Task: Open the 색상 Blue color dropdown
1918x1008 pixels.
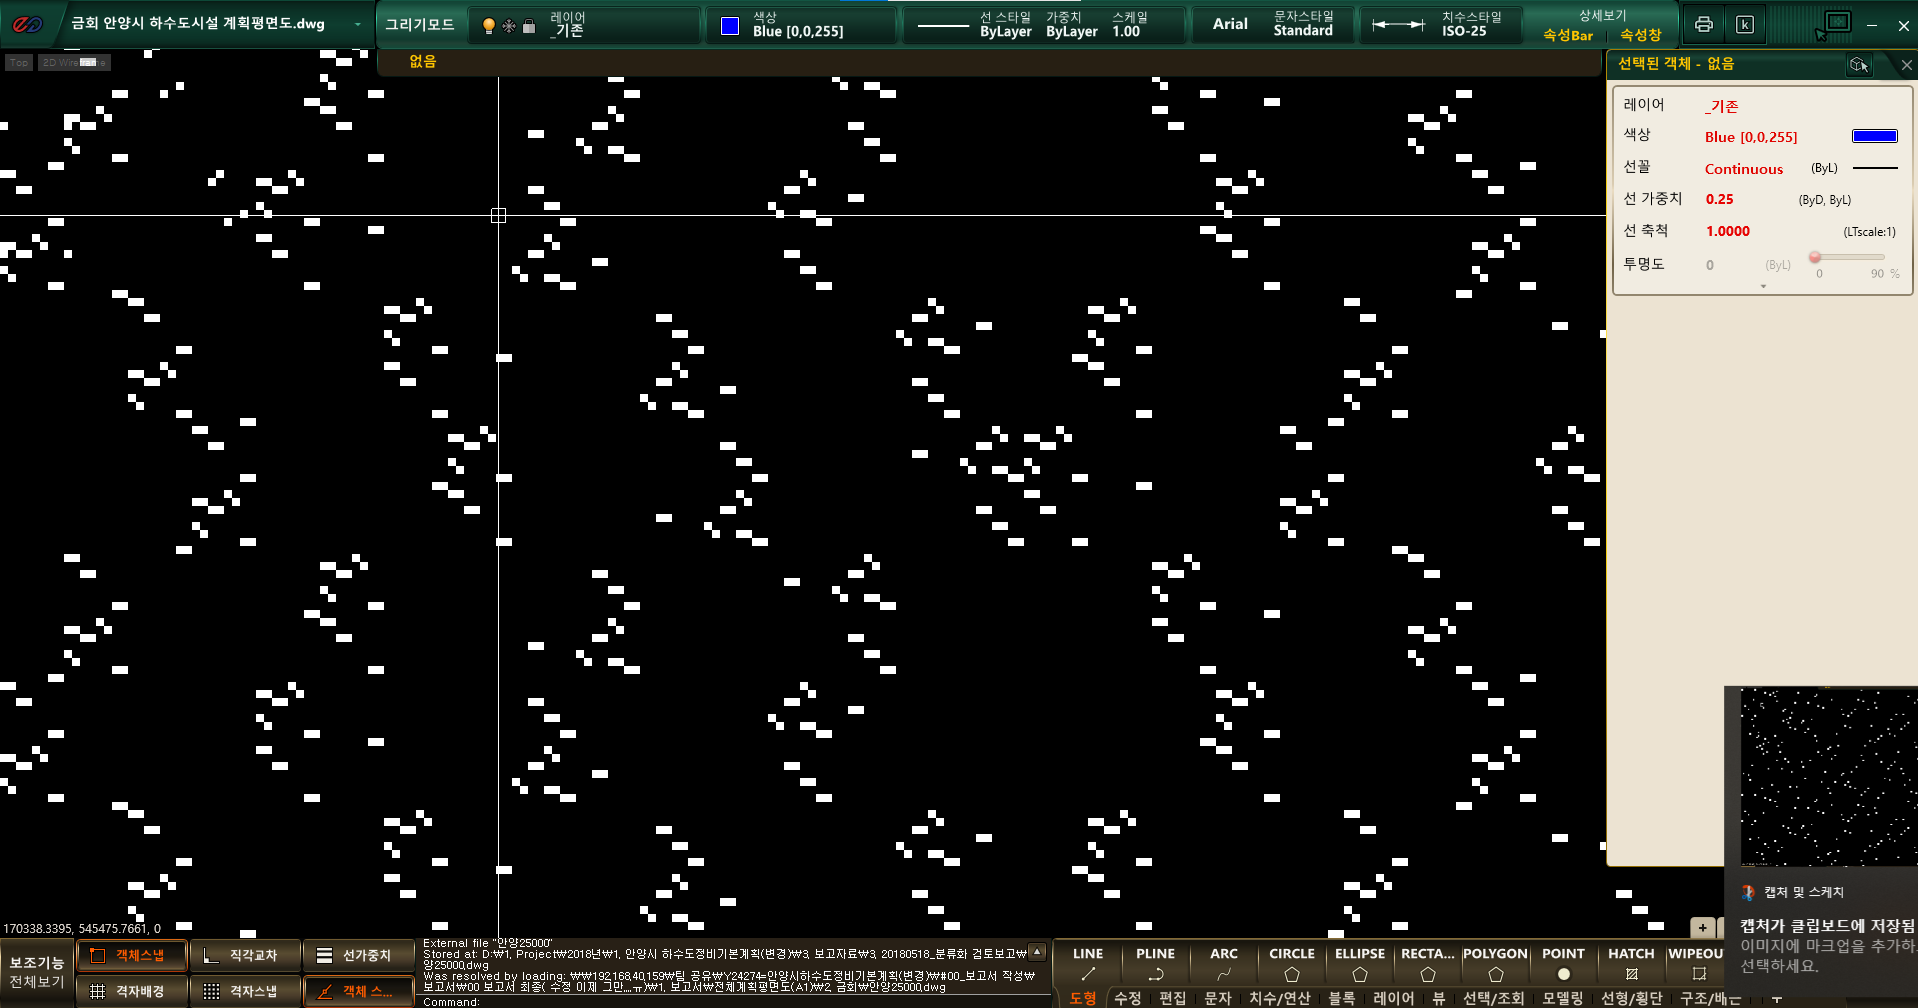Action: 801,25
